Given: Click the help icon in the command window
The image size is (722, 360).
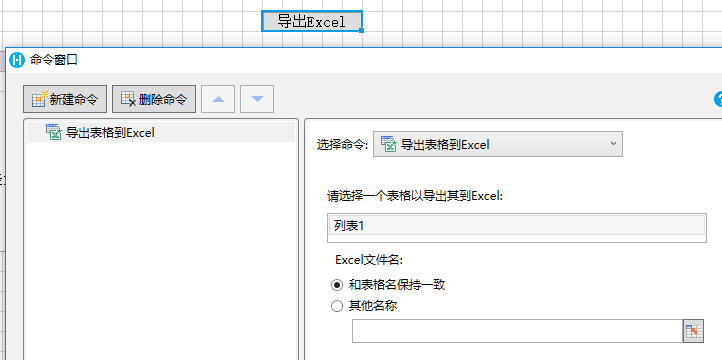Looking at the screenshot, I should point(718,99).
